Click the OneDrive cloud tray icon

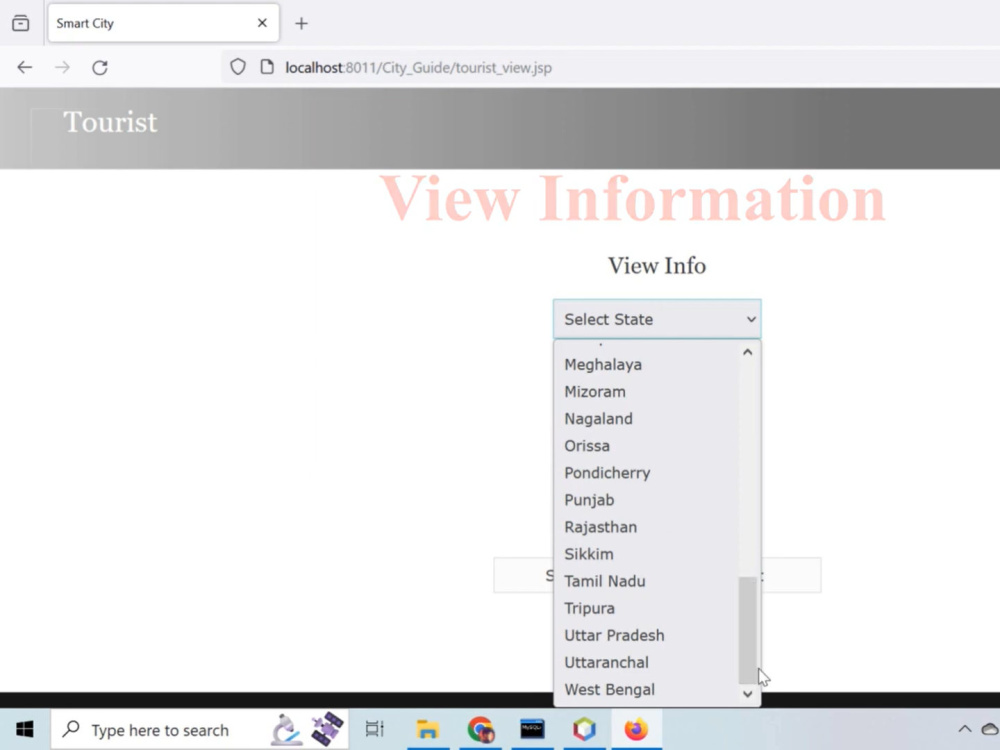tap(990, 728)
